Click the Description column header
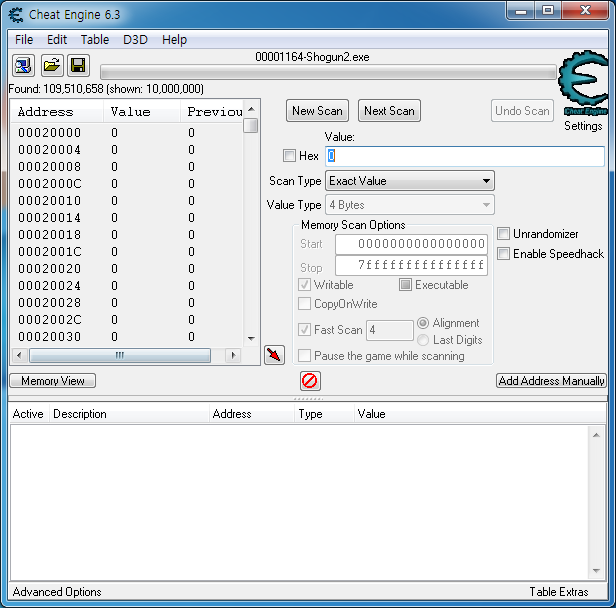The image size is (616, 608). pyautogui.click(x=129, y=414)
